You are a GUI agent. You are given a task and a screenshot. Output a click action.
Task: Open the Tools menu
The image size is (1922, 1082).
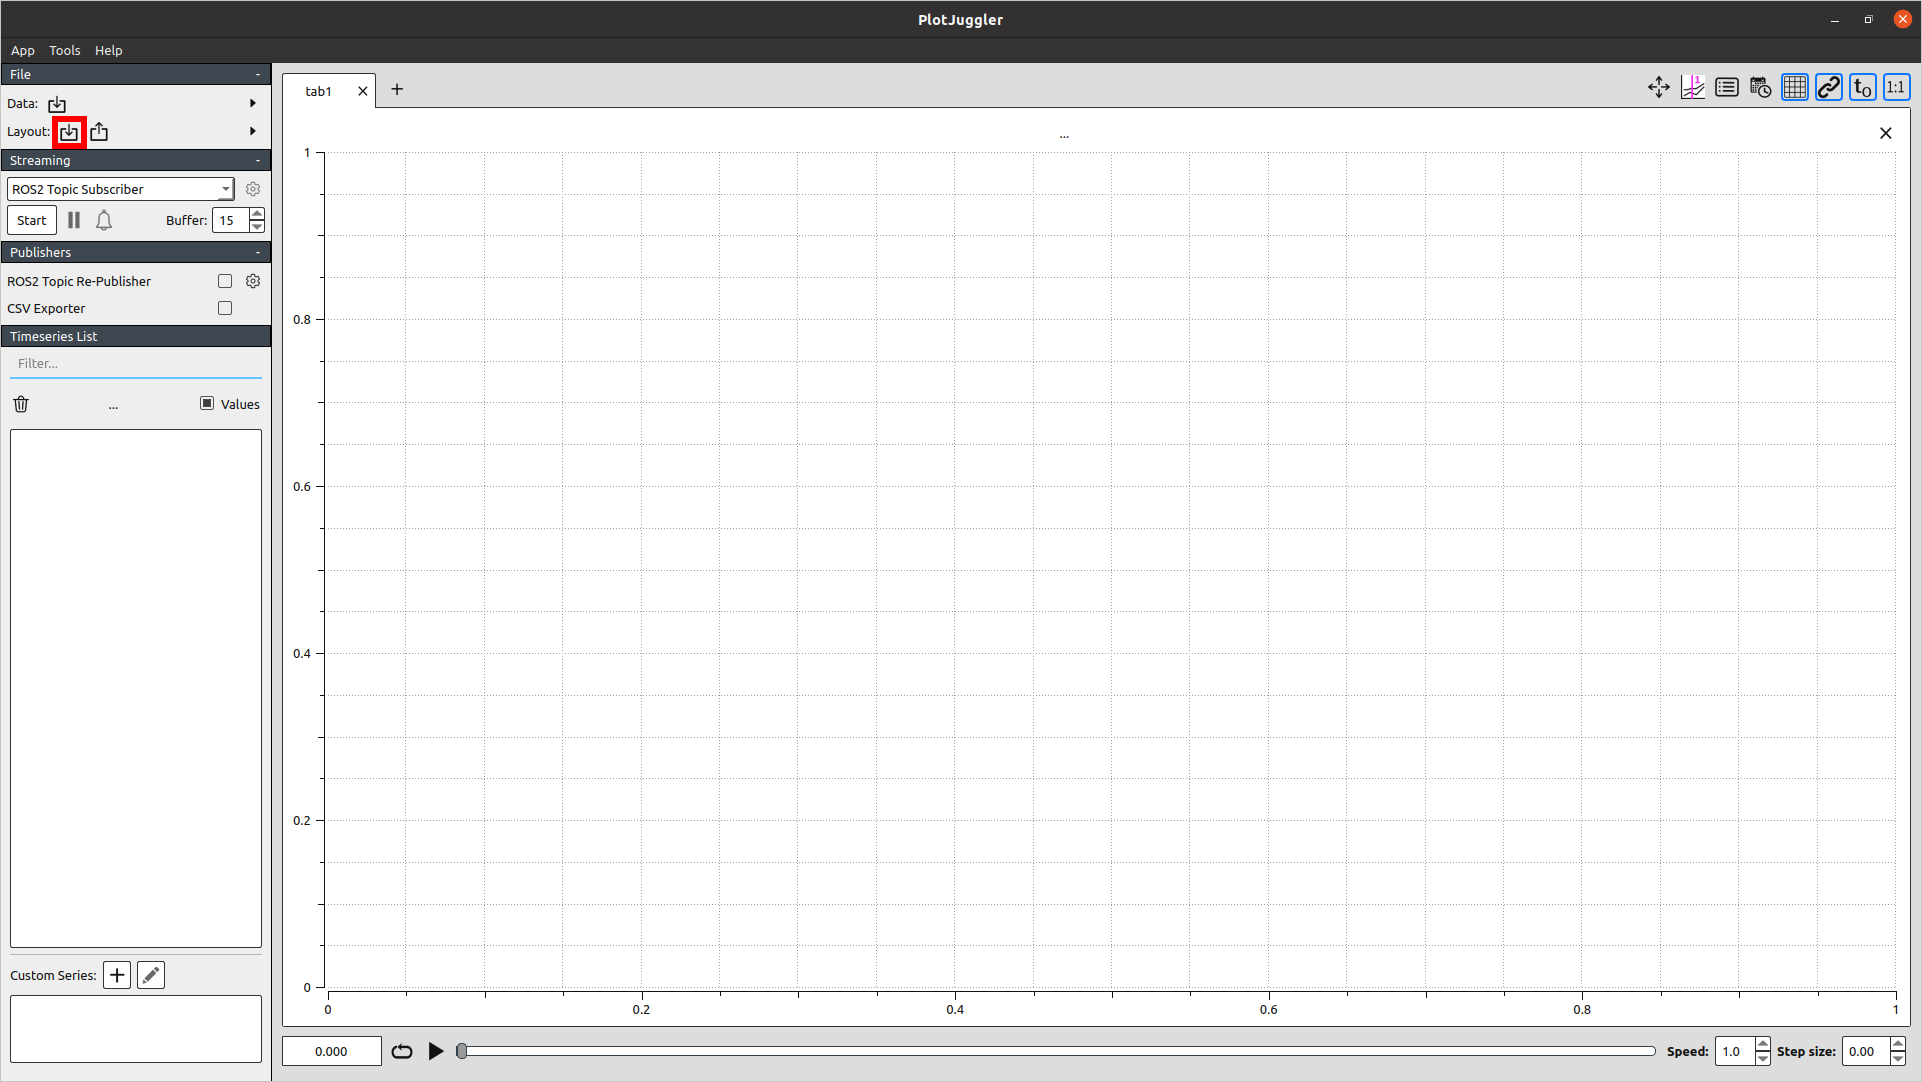point(65,51)
